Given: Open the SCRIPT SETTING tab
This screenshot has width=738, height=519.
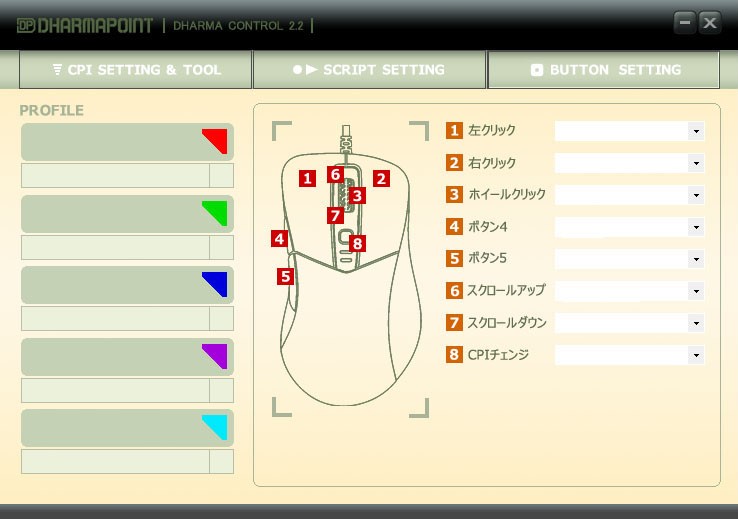Looking at the screenshot, I should (369, 70).
